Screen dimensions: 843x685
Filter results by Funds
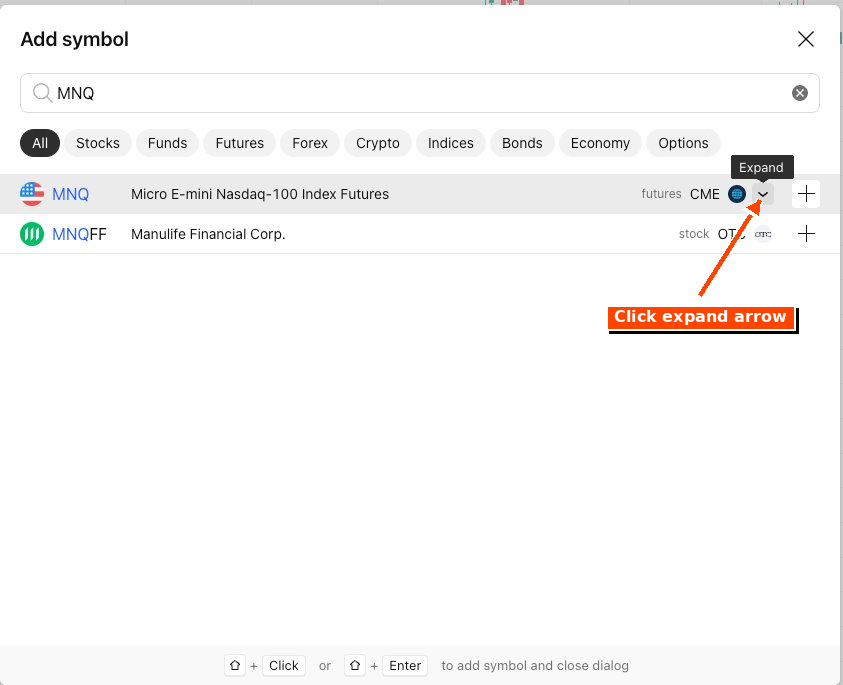(x=167, y=143)
